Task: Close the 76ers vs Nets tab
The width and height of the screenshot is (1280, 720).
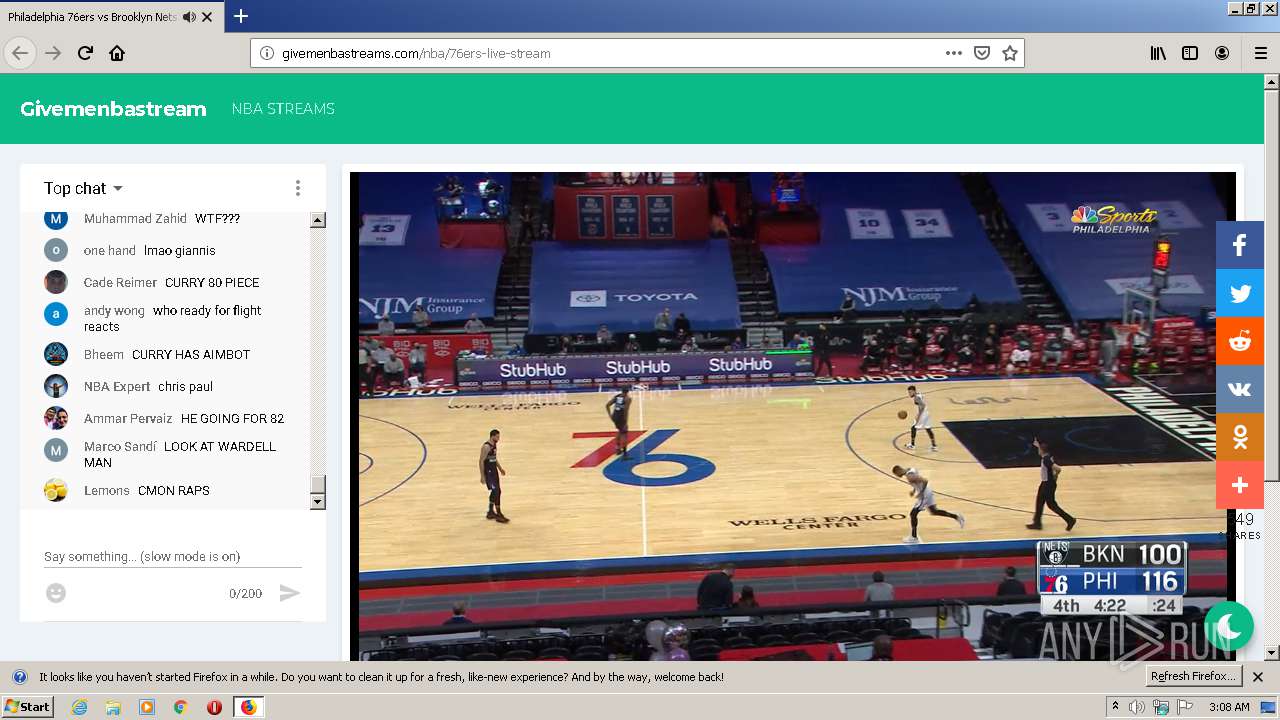Action: pos(207,17)
